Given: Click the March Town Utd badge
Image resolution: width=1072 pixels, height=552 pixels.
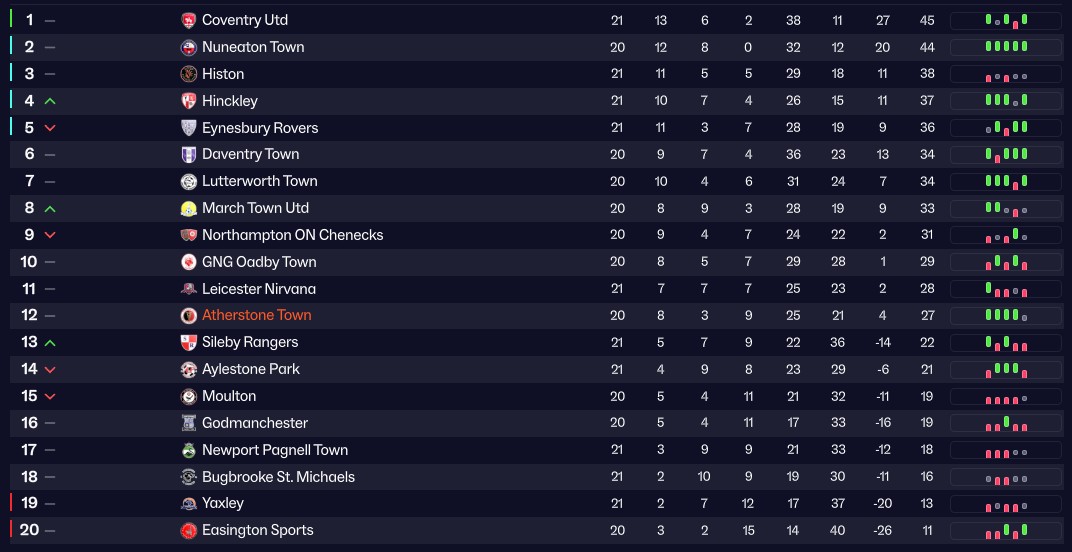Looking at the screenshot, I should click(189, 208).
